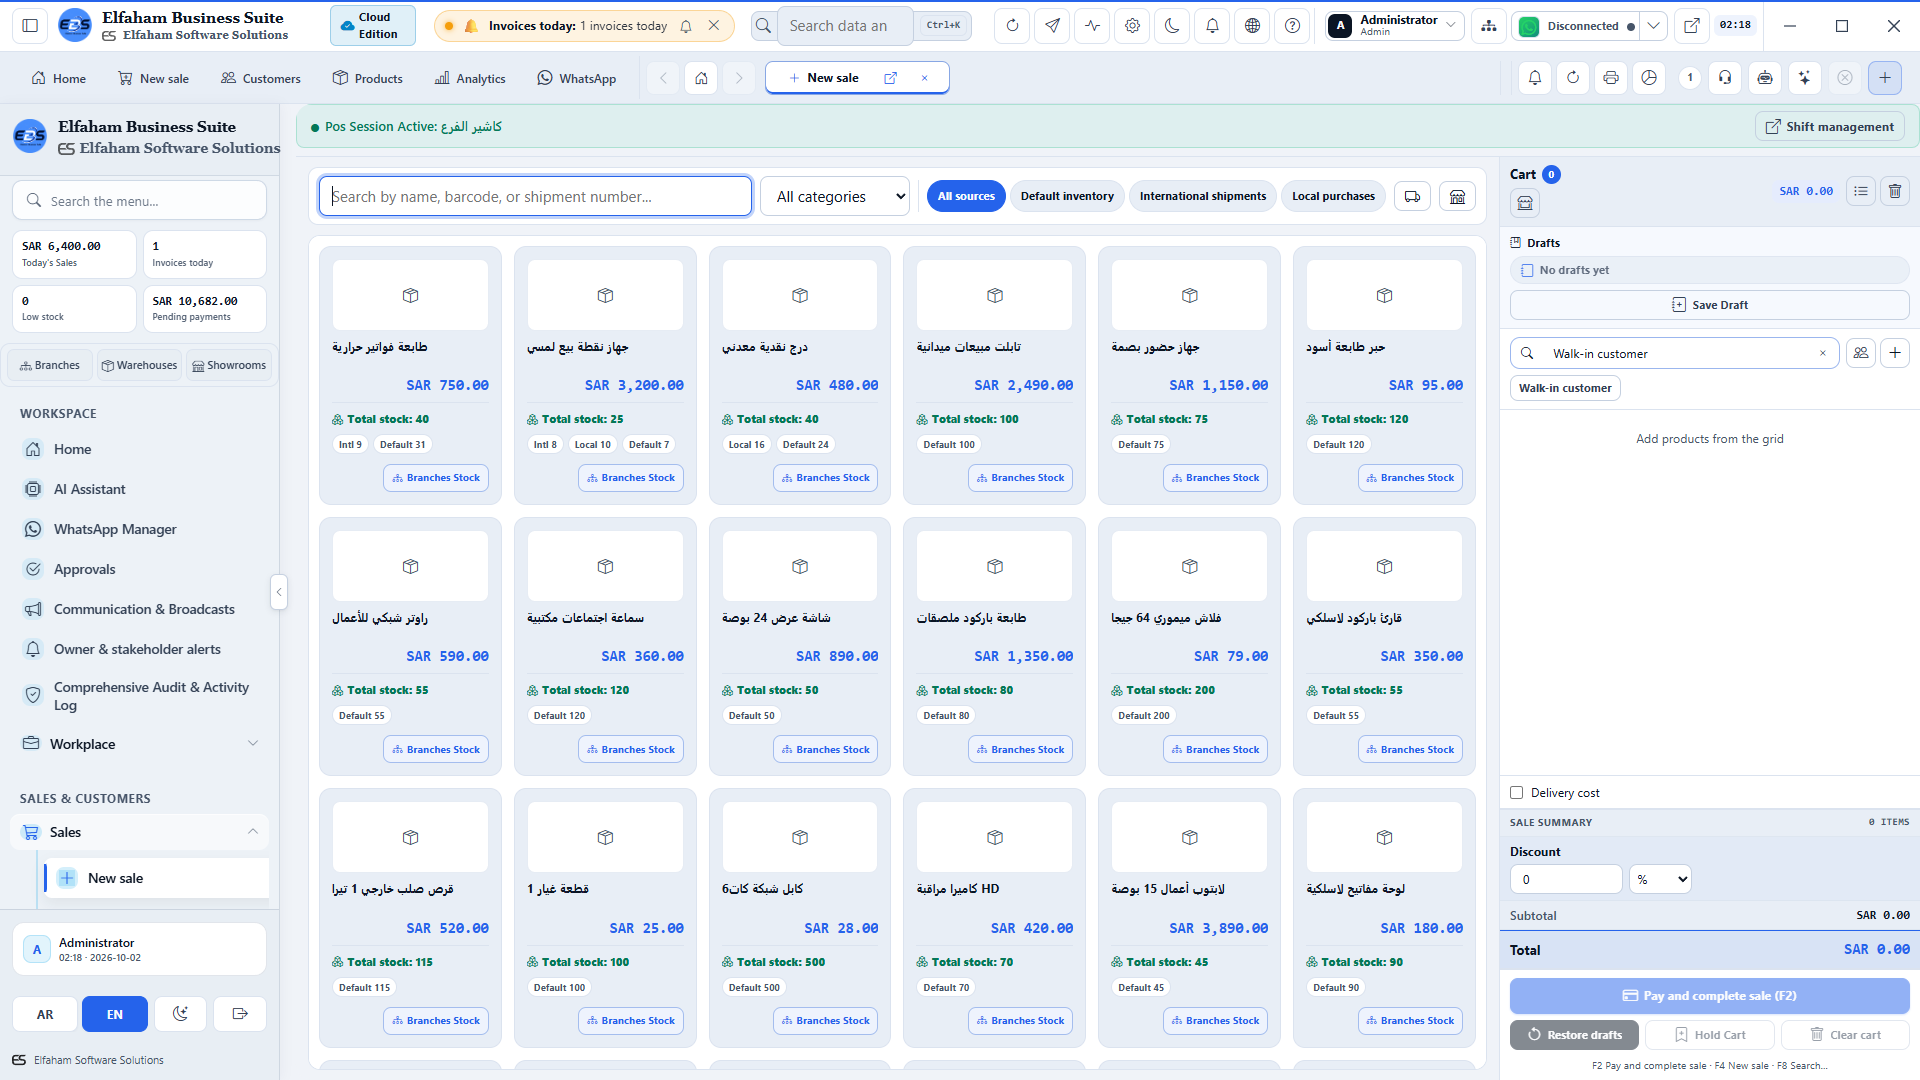Switch to the Warehouses tab in sidebar

140,365
